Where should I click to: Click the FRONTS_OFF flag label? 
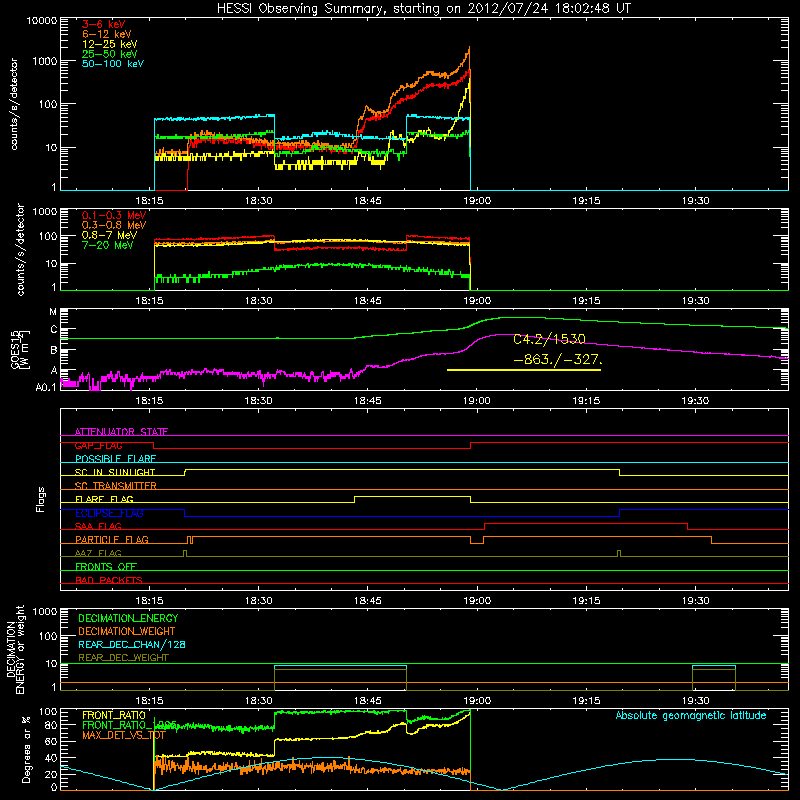pos(106,566)
